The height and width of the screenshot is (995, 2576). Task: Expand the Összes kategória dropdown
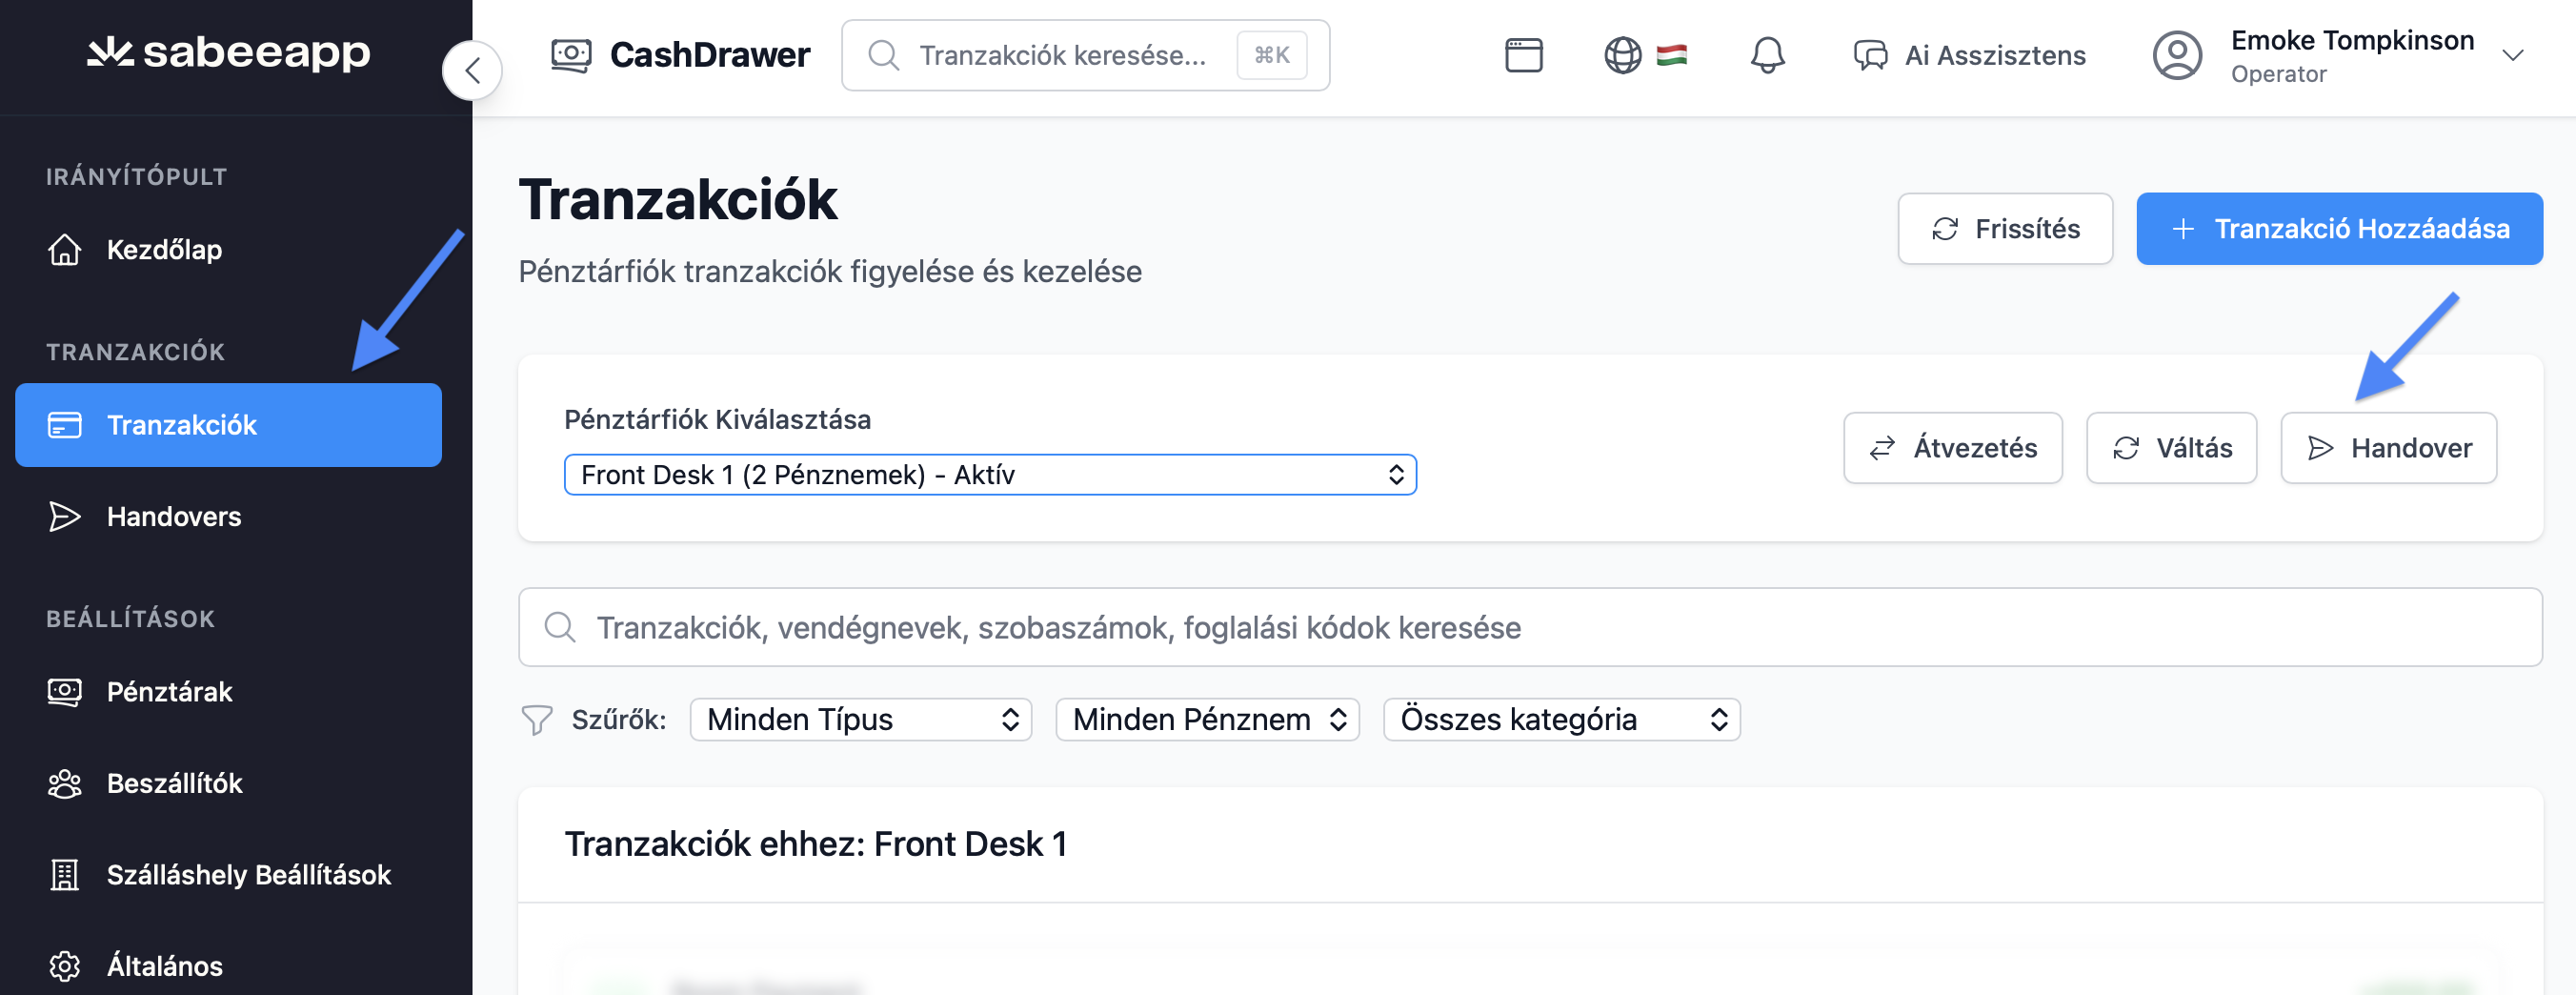(1560, 719)
